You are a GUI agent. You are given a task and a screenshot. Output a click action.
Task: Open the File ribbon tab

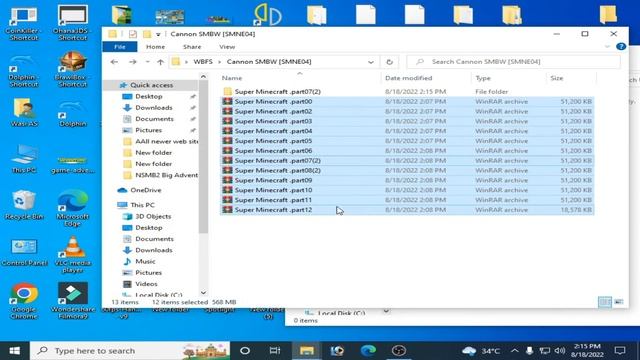coord(120,47)
